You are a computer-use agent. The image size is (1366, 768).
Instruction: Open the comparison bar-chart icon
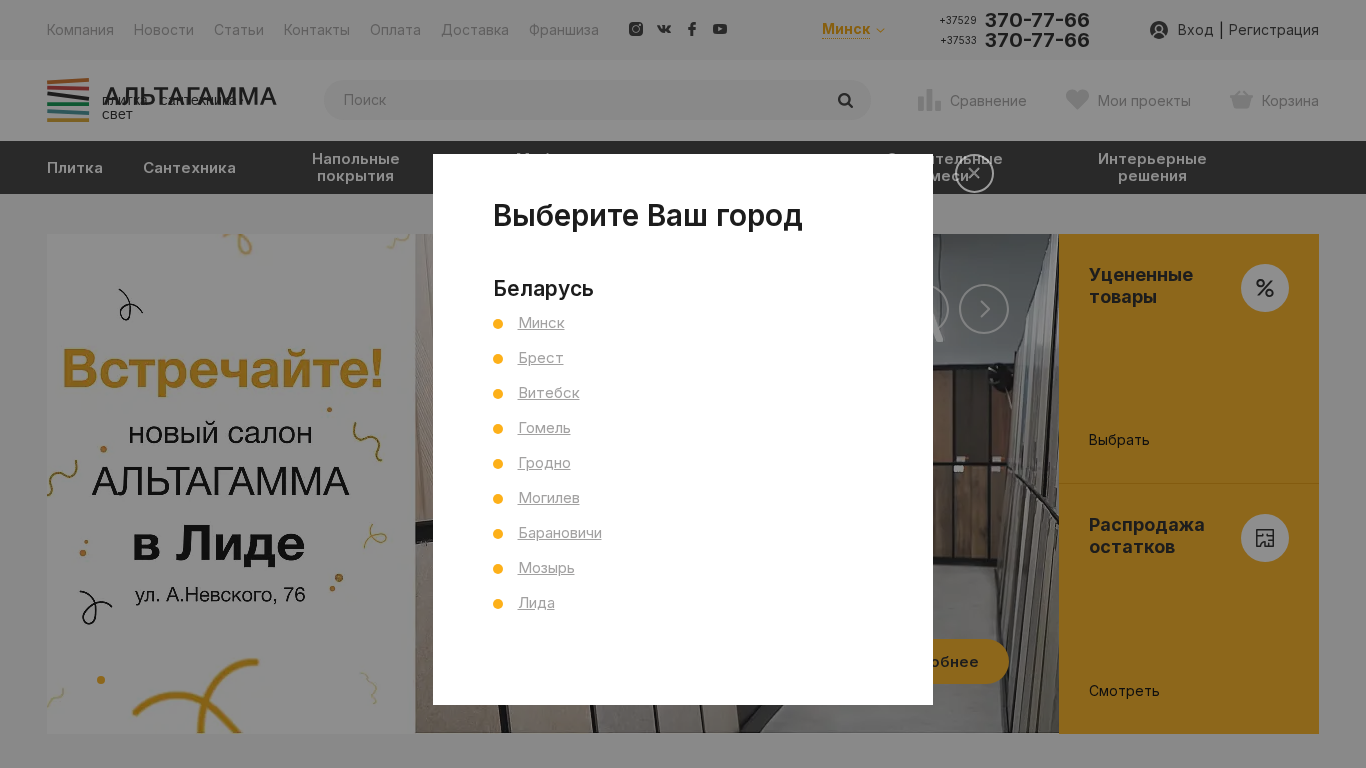point(929,100)
